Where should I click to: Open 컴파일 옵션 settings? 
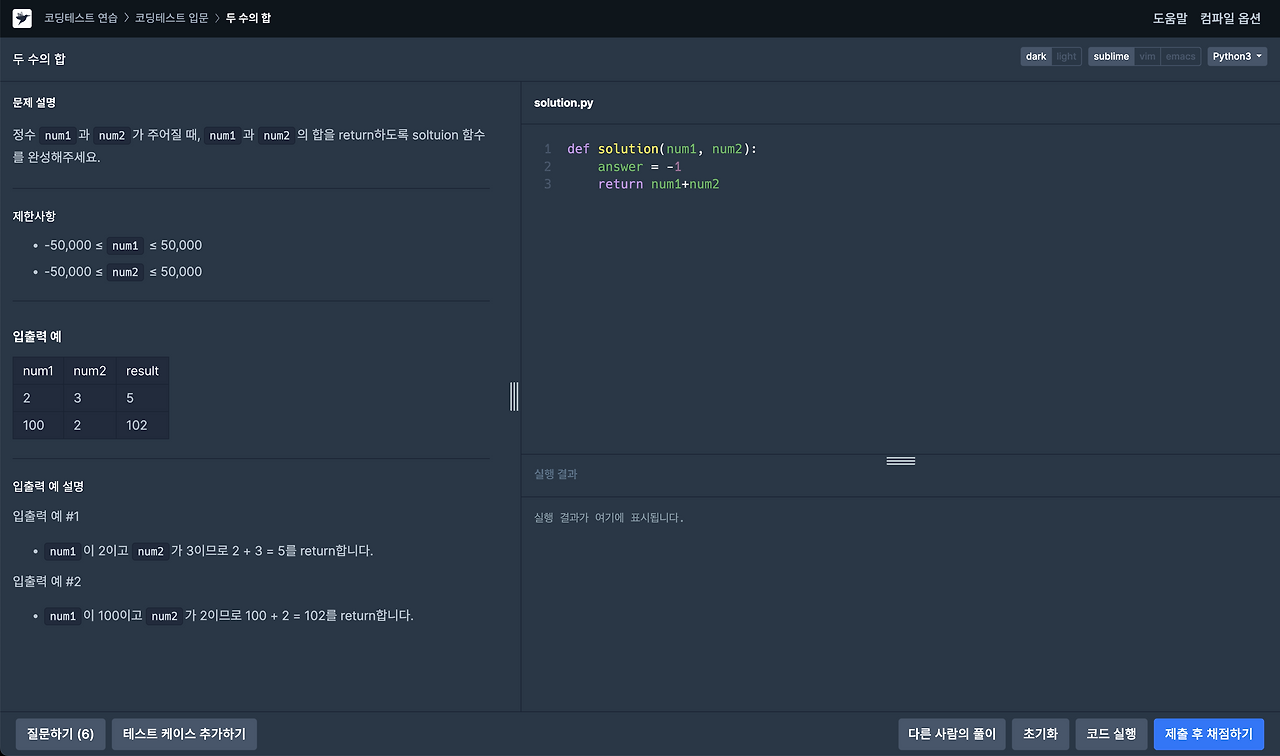coord(1229,17)
